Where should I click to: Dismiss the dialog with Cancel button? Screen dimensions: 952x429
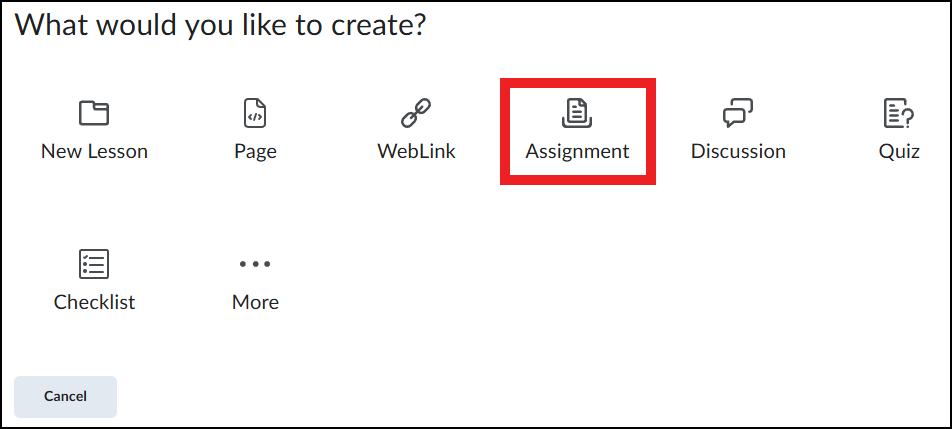click(65, 397)
